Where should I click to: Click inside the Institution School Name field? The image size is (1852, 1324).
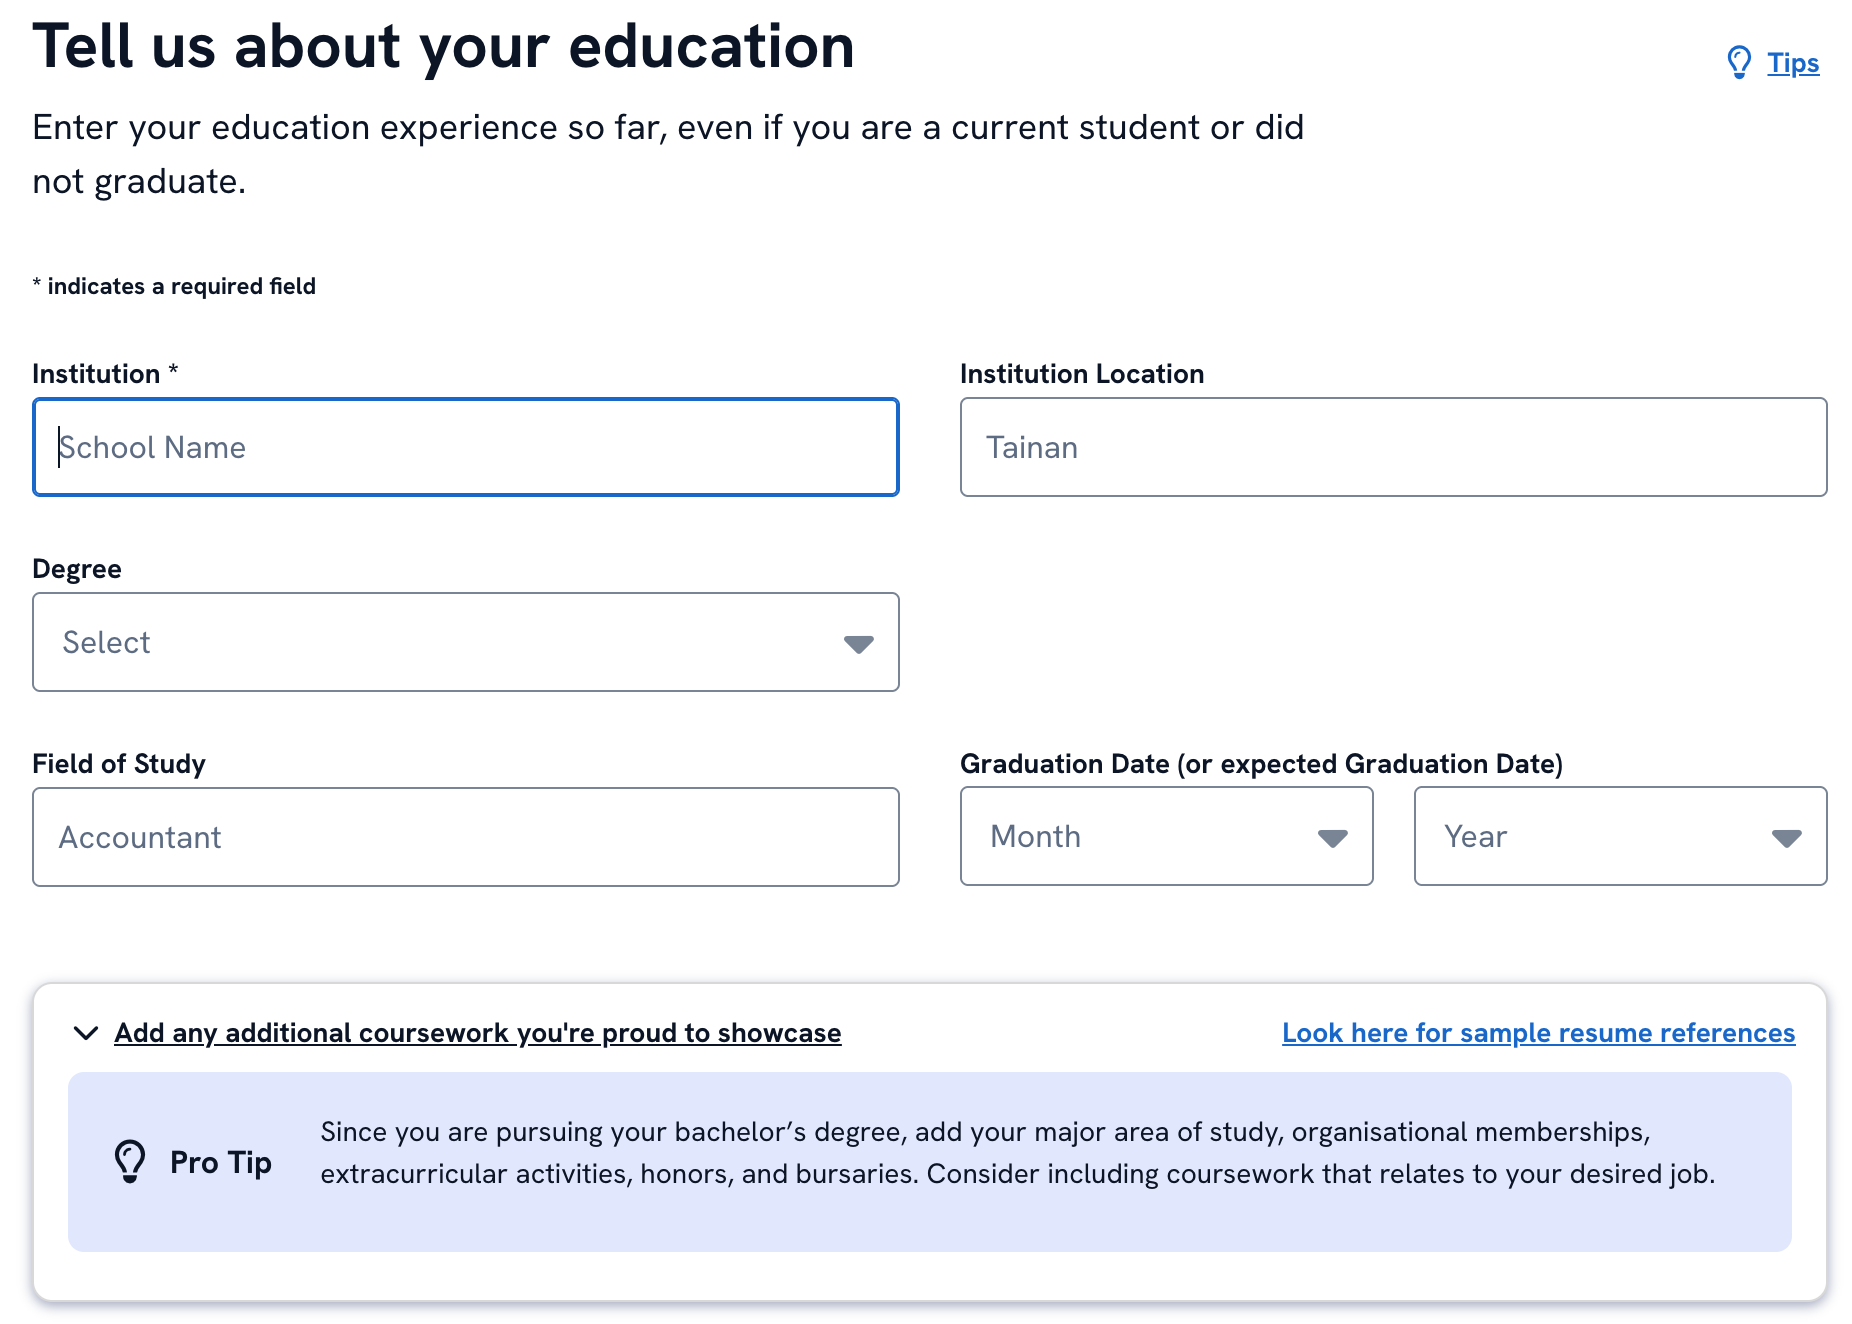click(465, 447)
